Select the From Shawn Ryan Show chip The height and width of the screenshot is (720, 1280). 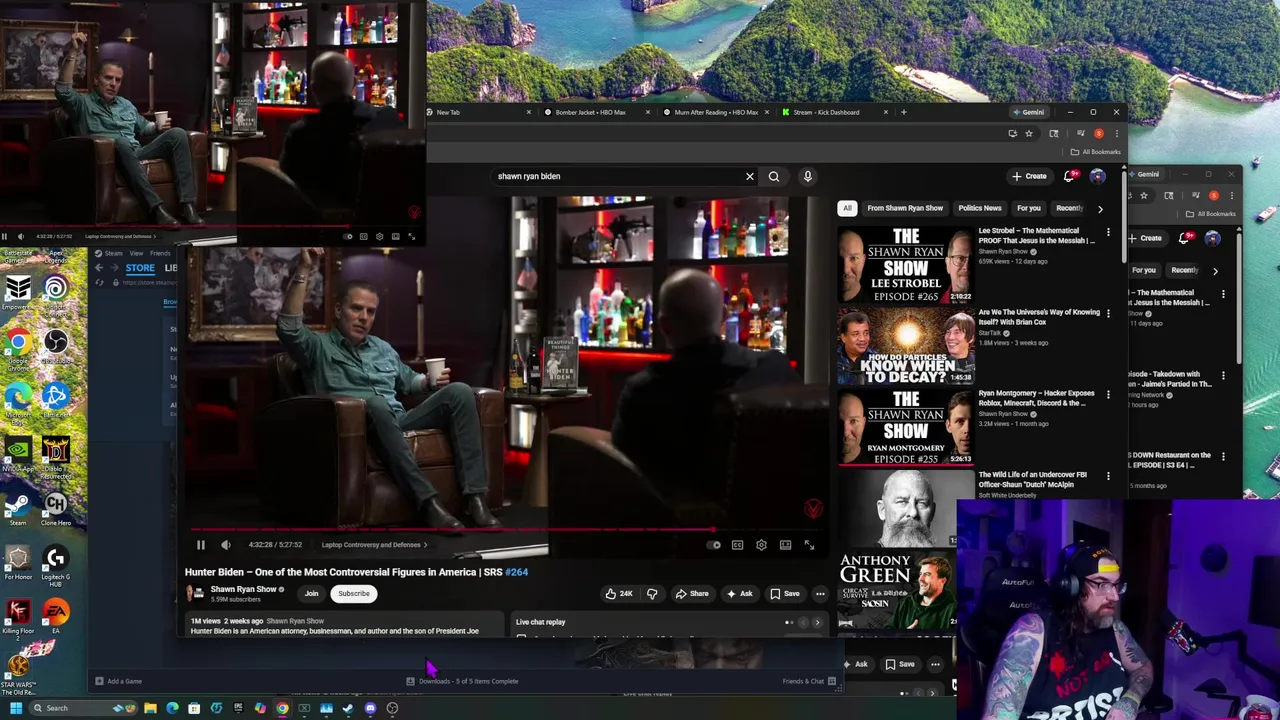pos(905,208)
